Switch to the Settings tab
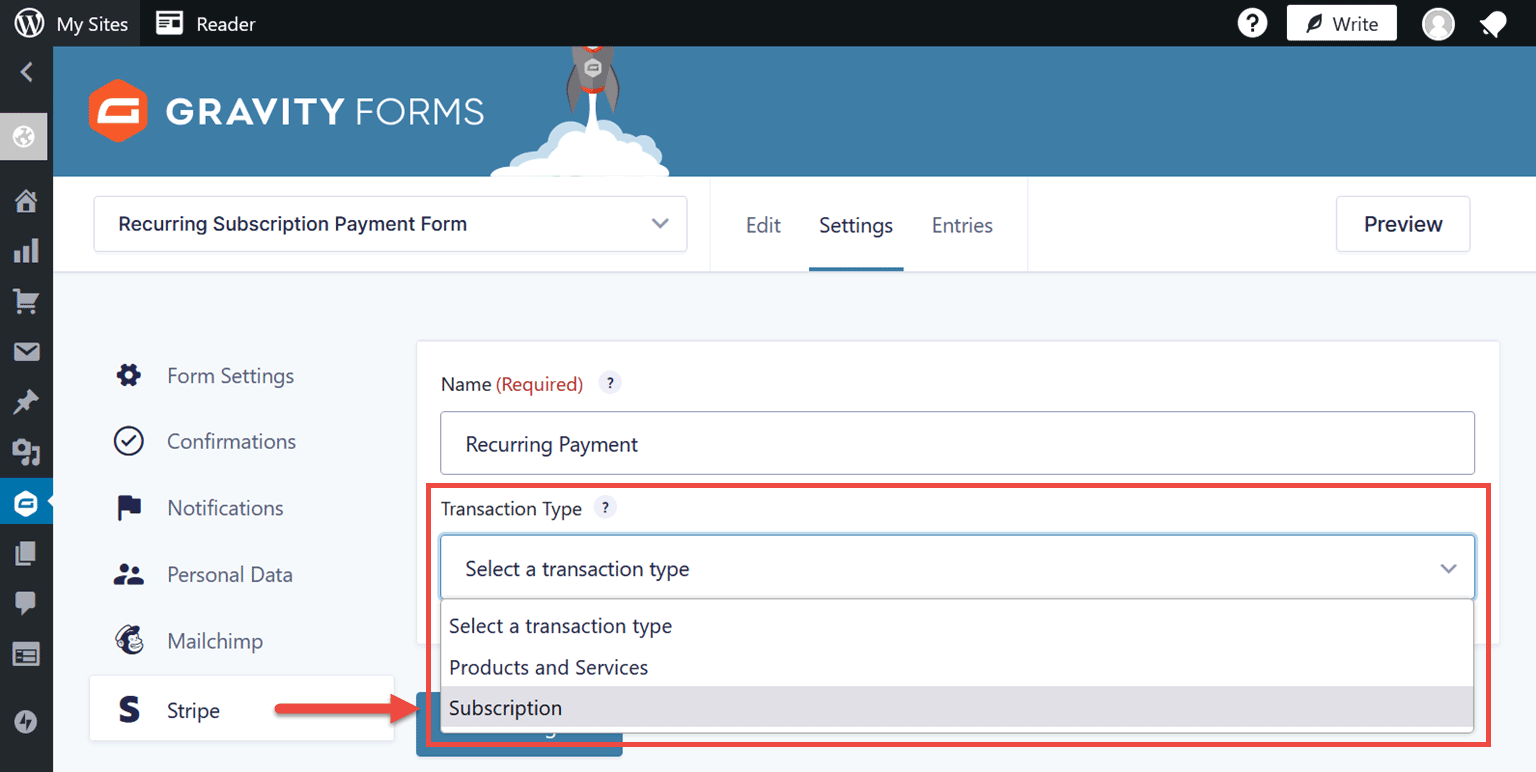This screenshot has width=1536, height=772. click(856, 226)
